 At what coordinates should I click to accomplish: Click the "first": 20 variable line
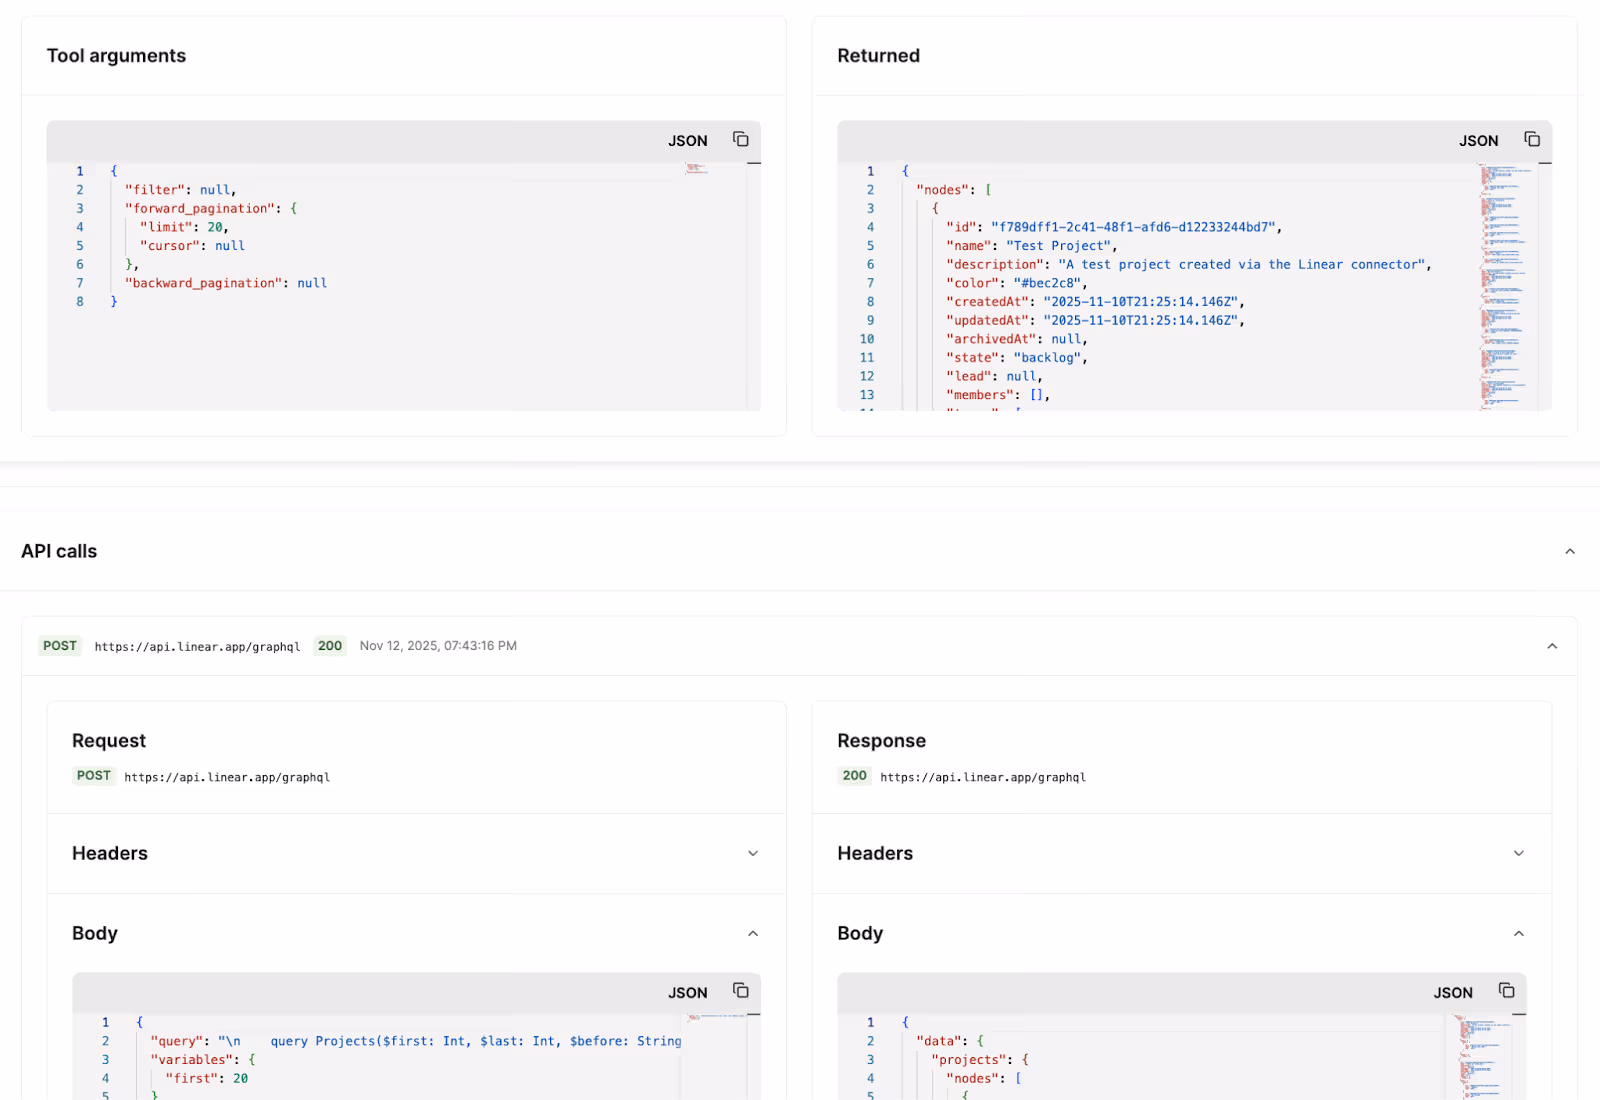point(206,1079)
